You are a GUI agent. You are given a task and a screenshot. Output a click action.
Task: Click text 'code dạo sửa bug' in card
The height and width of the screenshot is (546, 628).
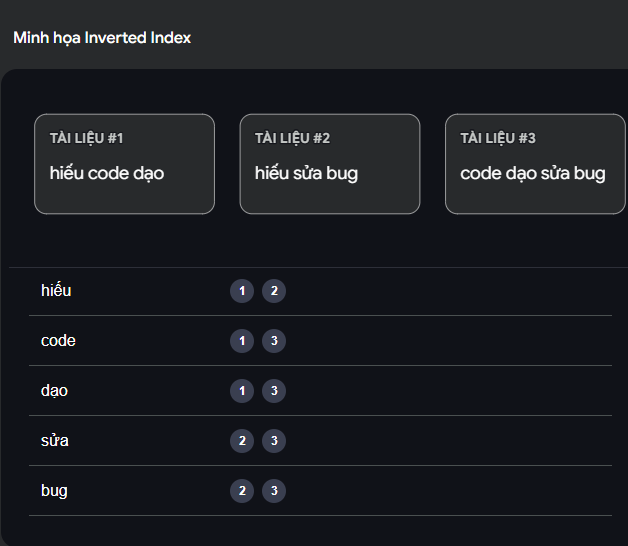point(532,173)
